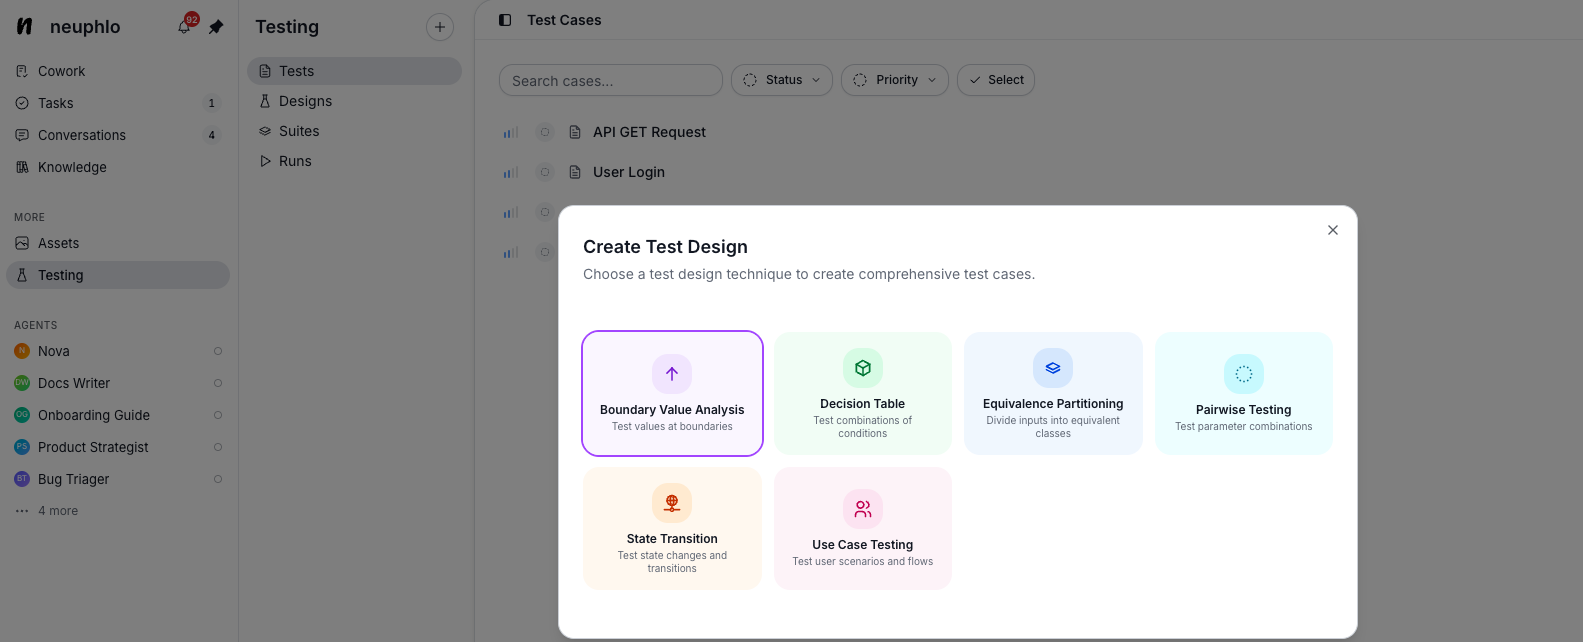Select the Tests tab in Testing panel
Screen dimensions: 1583x642
click(354, 71)
